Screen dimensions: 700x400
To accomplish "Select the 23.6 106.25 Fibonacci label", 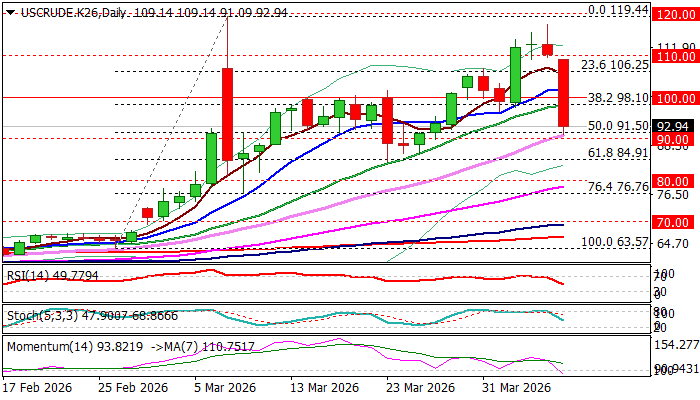I will (x=616, y=64).
